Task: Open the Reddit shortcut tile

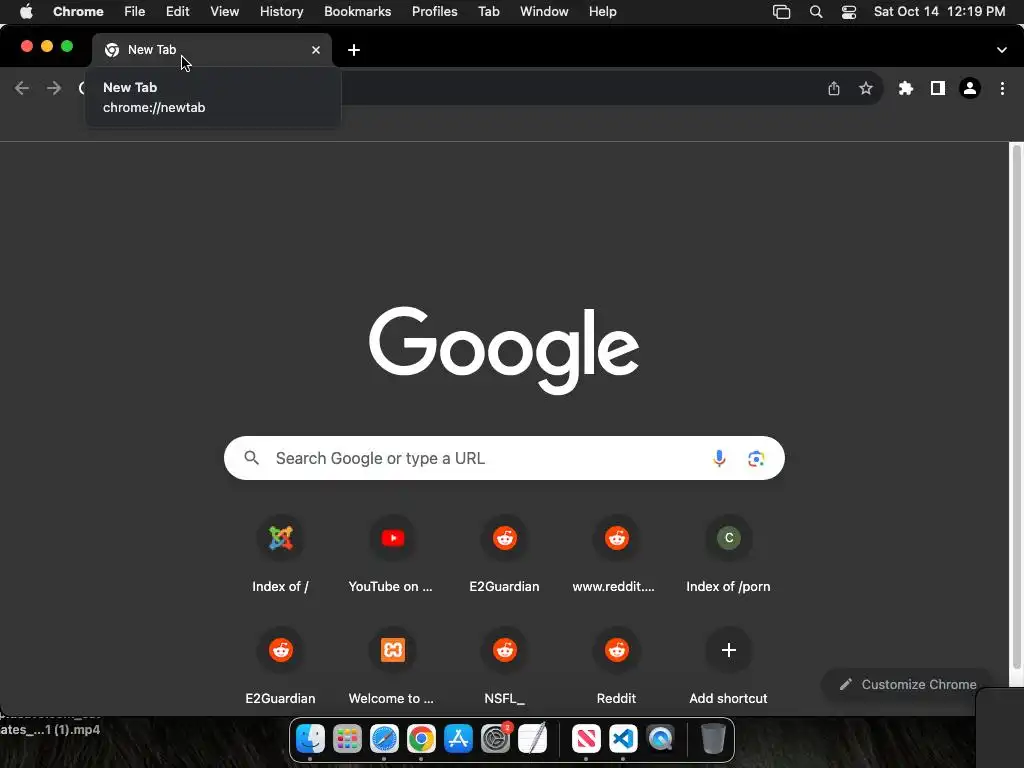Action: pos(616,667)
